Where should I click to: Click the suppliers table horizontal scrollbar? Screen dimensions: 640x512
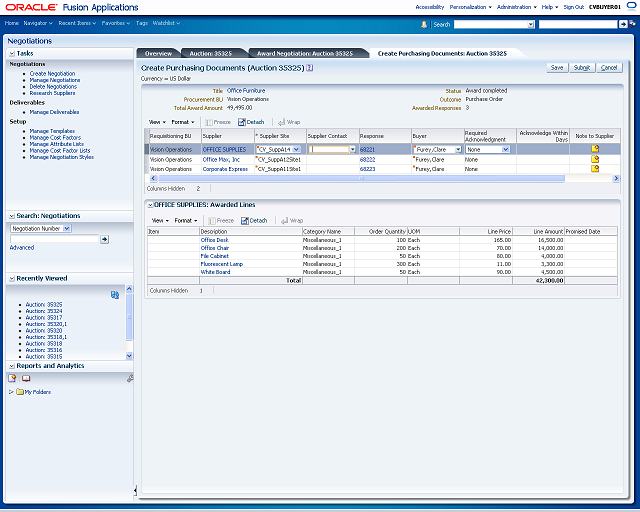coord(361,178)
